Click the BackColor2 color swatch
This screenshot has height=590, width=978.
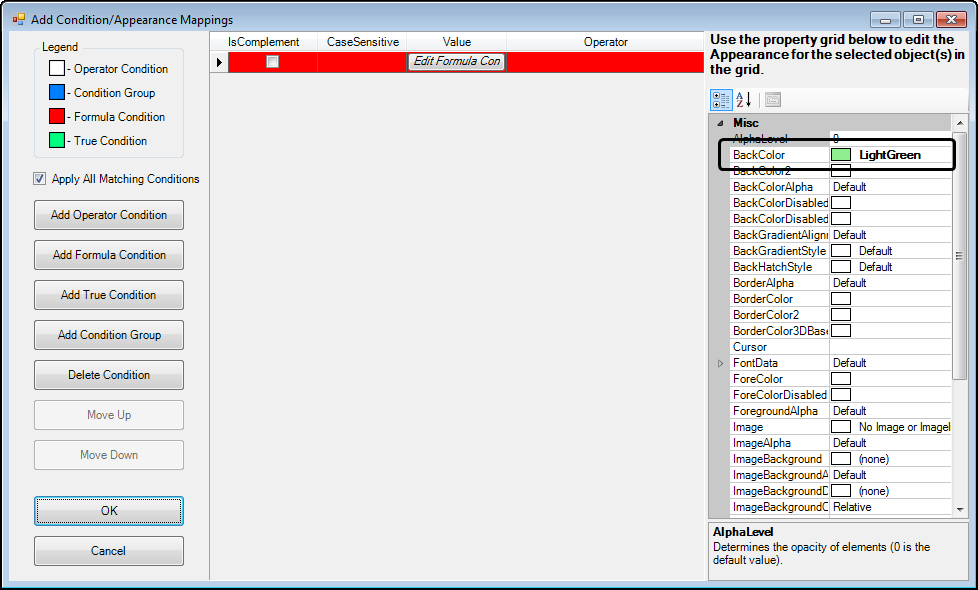click(841, 171)
